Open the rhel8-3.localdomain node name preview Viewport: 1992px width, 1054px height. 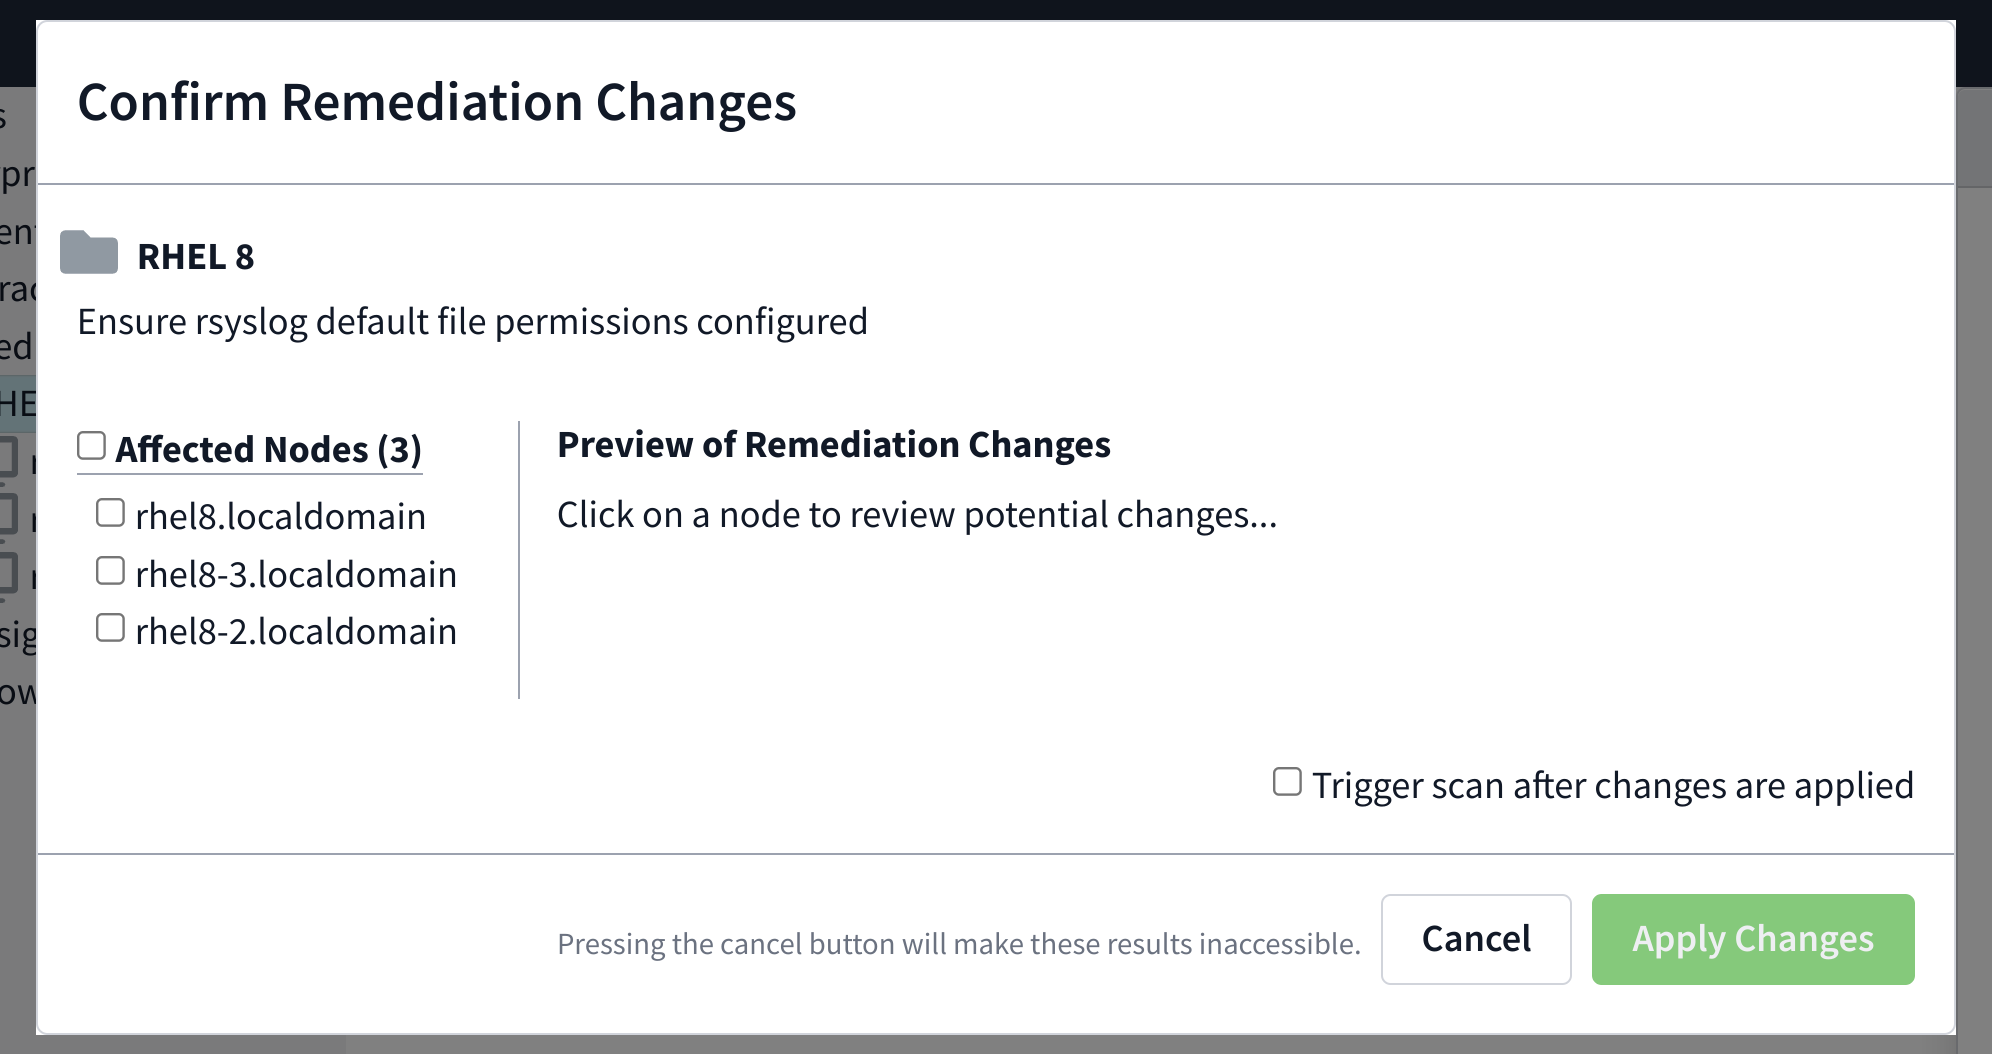click(x=296, y=575)
